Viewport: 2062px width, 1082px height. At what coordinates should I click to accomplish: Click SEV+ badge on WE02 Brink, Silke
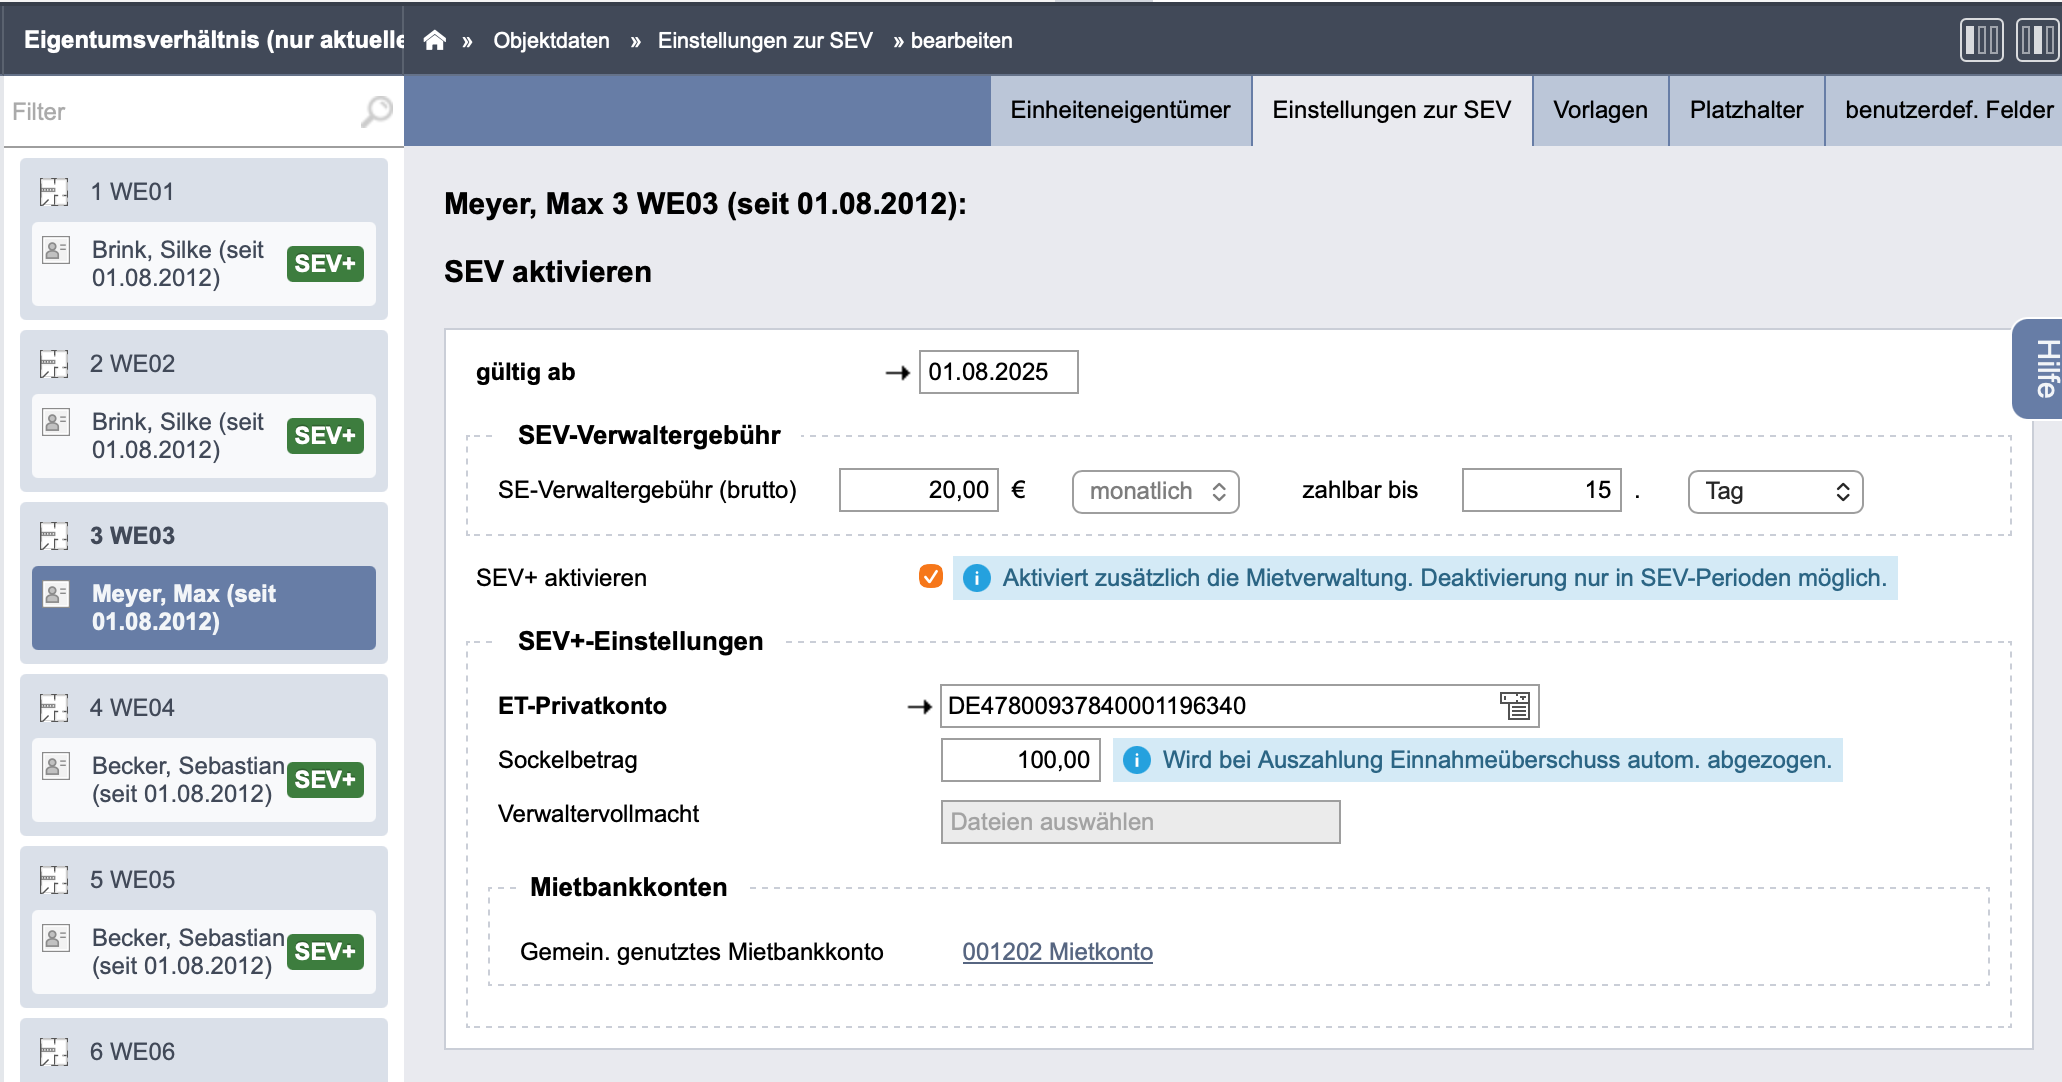pyautogui.click(x=325, y=435)
